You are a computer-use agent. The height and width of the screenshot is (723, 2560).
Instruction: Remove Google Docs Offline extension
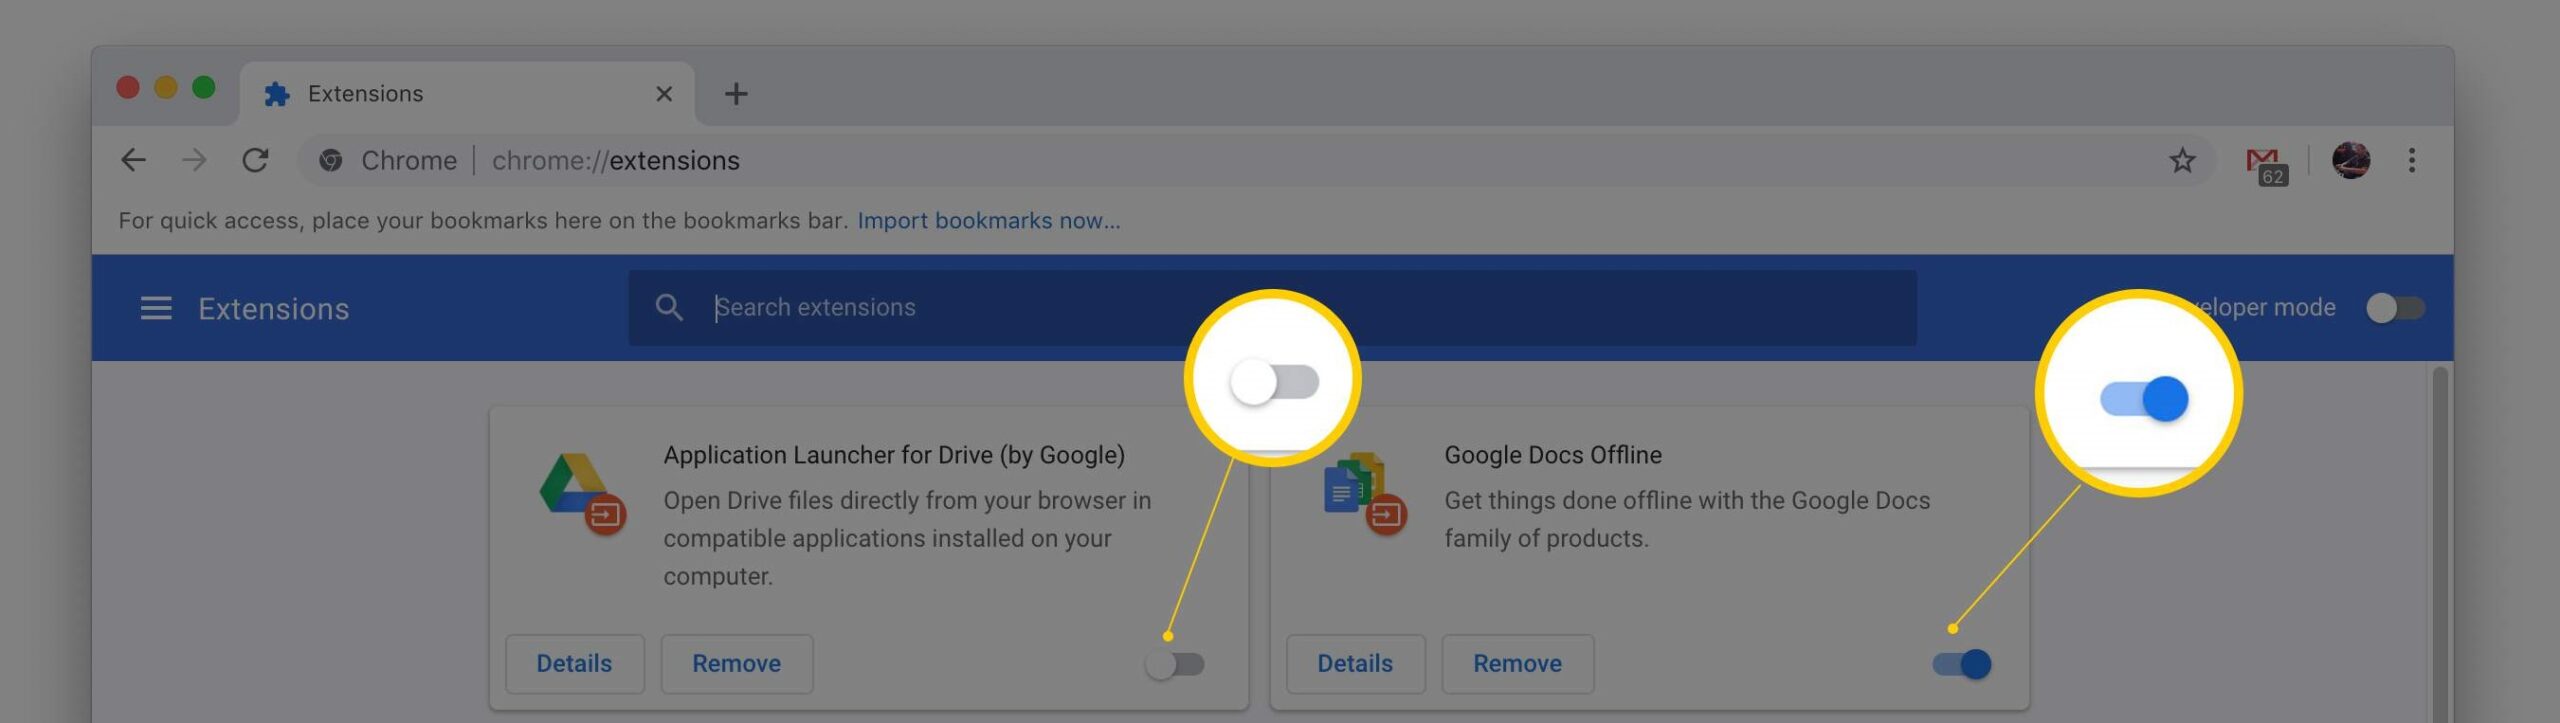tap(1518, 664)
